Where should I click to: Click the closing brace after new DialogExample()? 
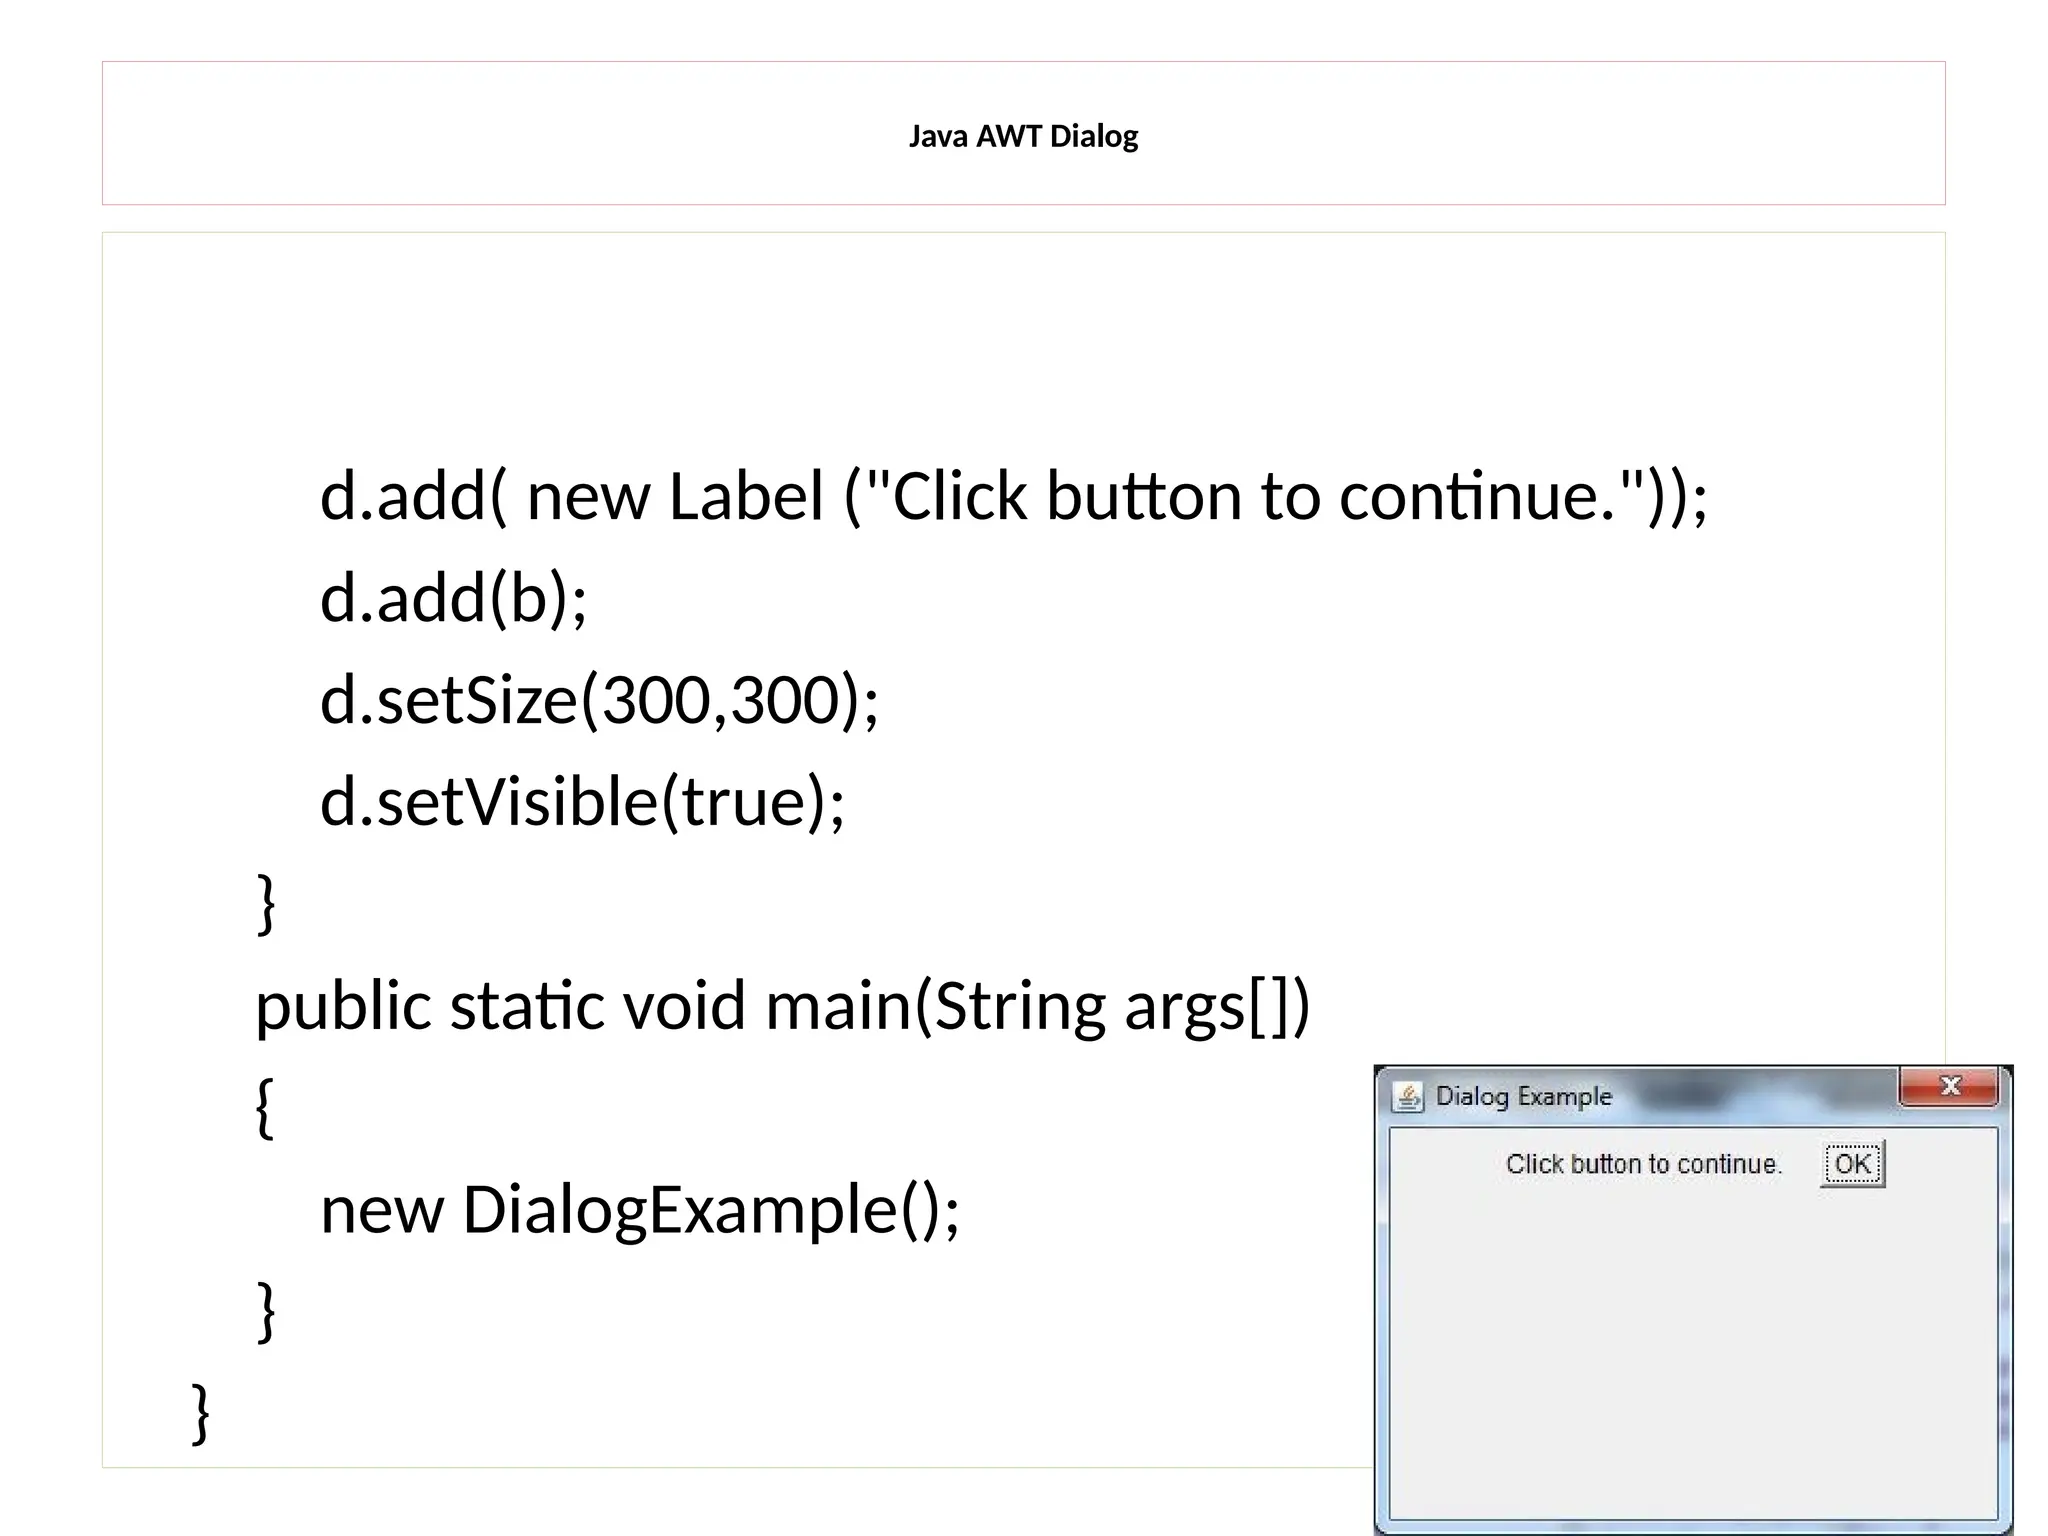(266, 1312)
